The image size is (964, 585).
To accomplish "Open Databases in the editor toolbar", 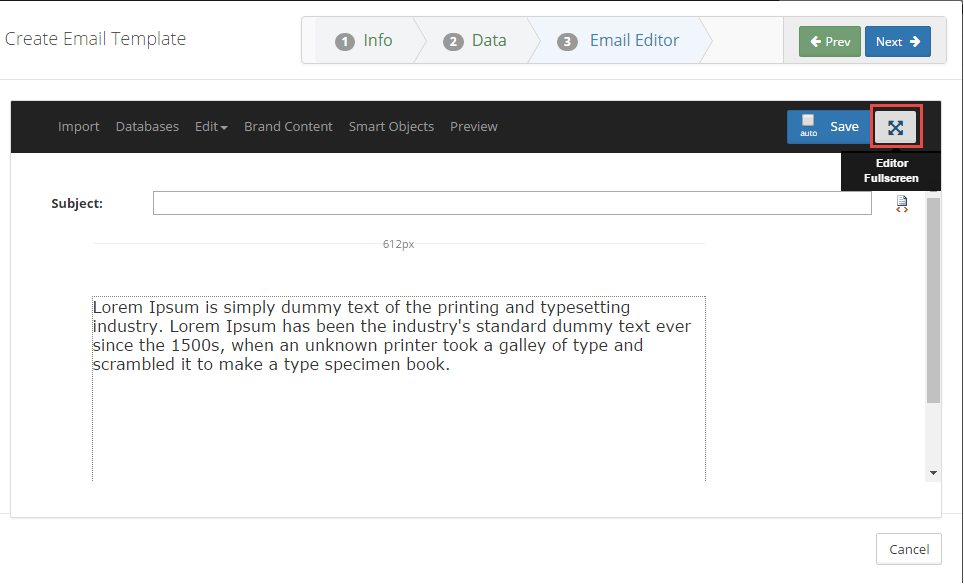I will 147,127.
